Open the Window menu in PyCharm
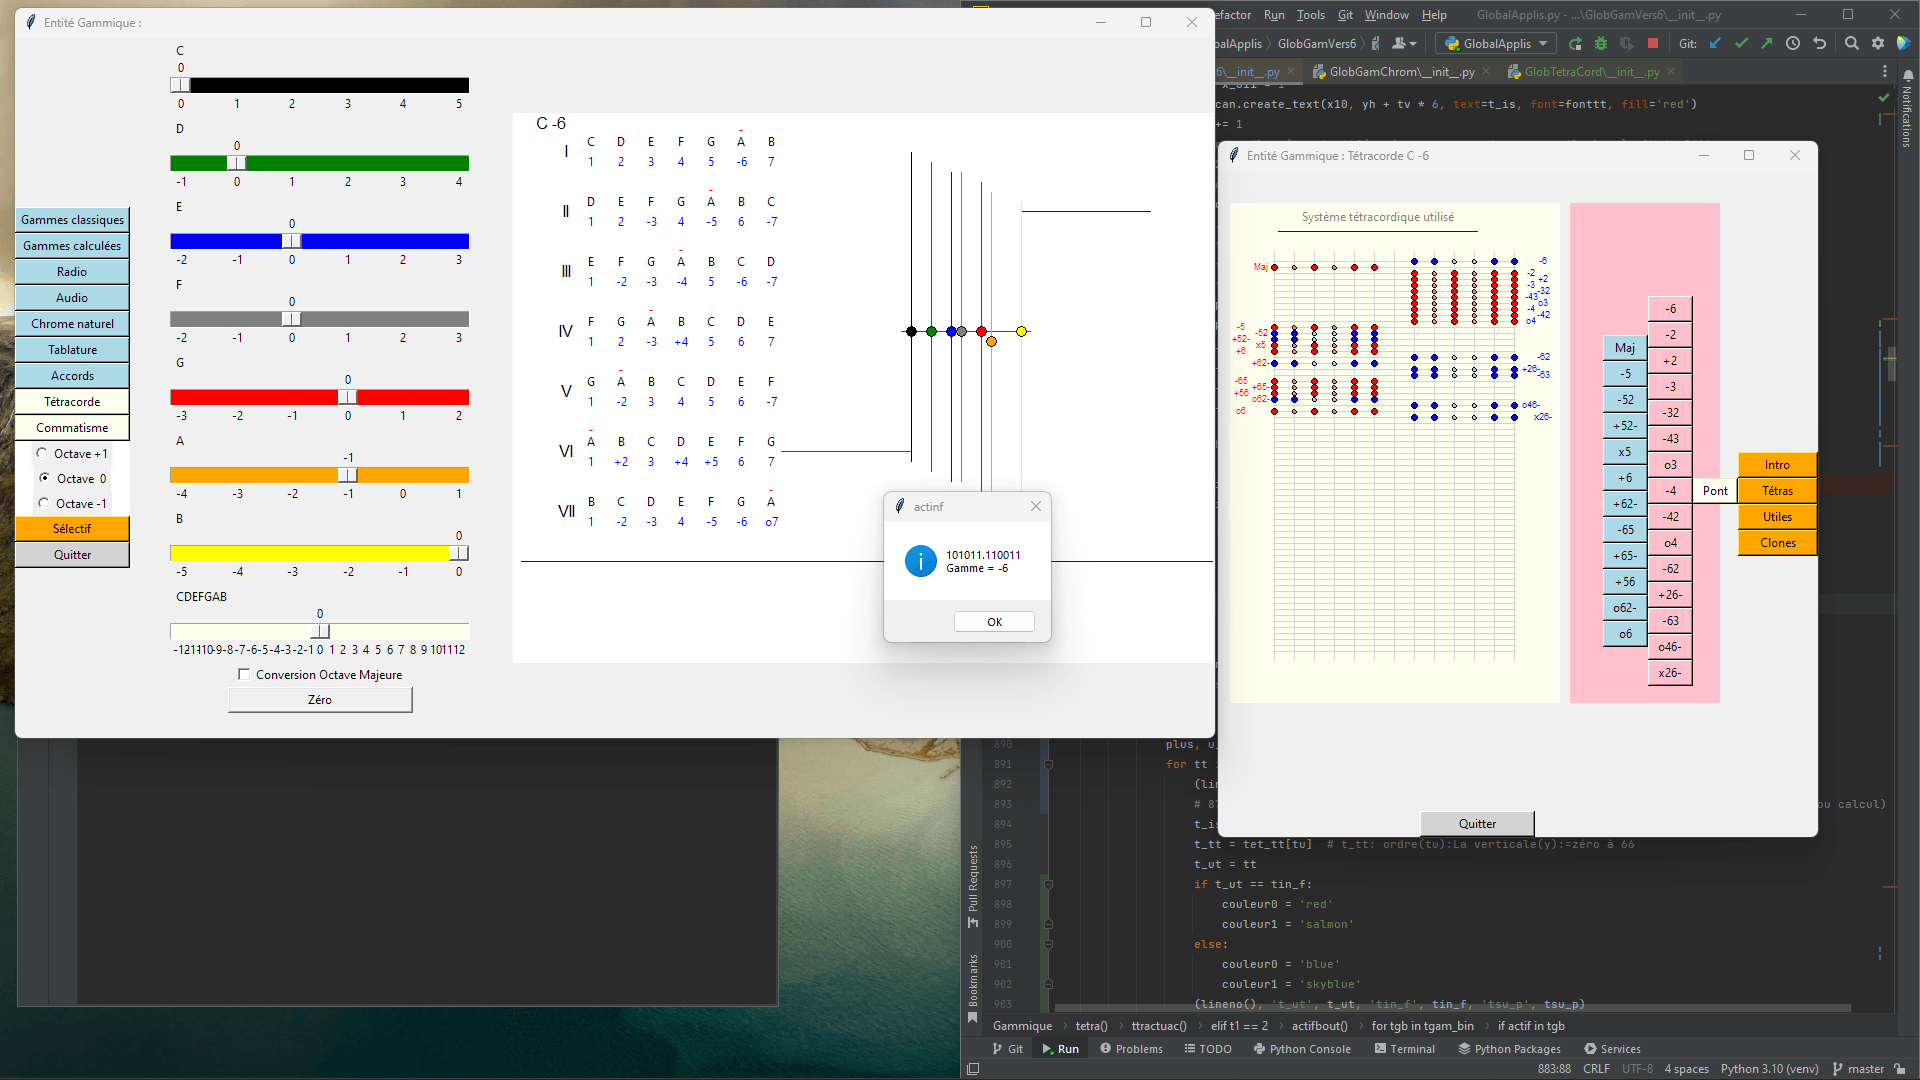Screen dimensions: 1920x1080 [1386, 15]
